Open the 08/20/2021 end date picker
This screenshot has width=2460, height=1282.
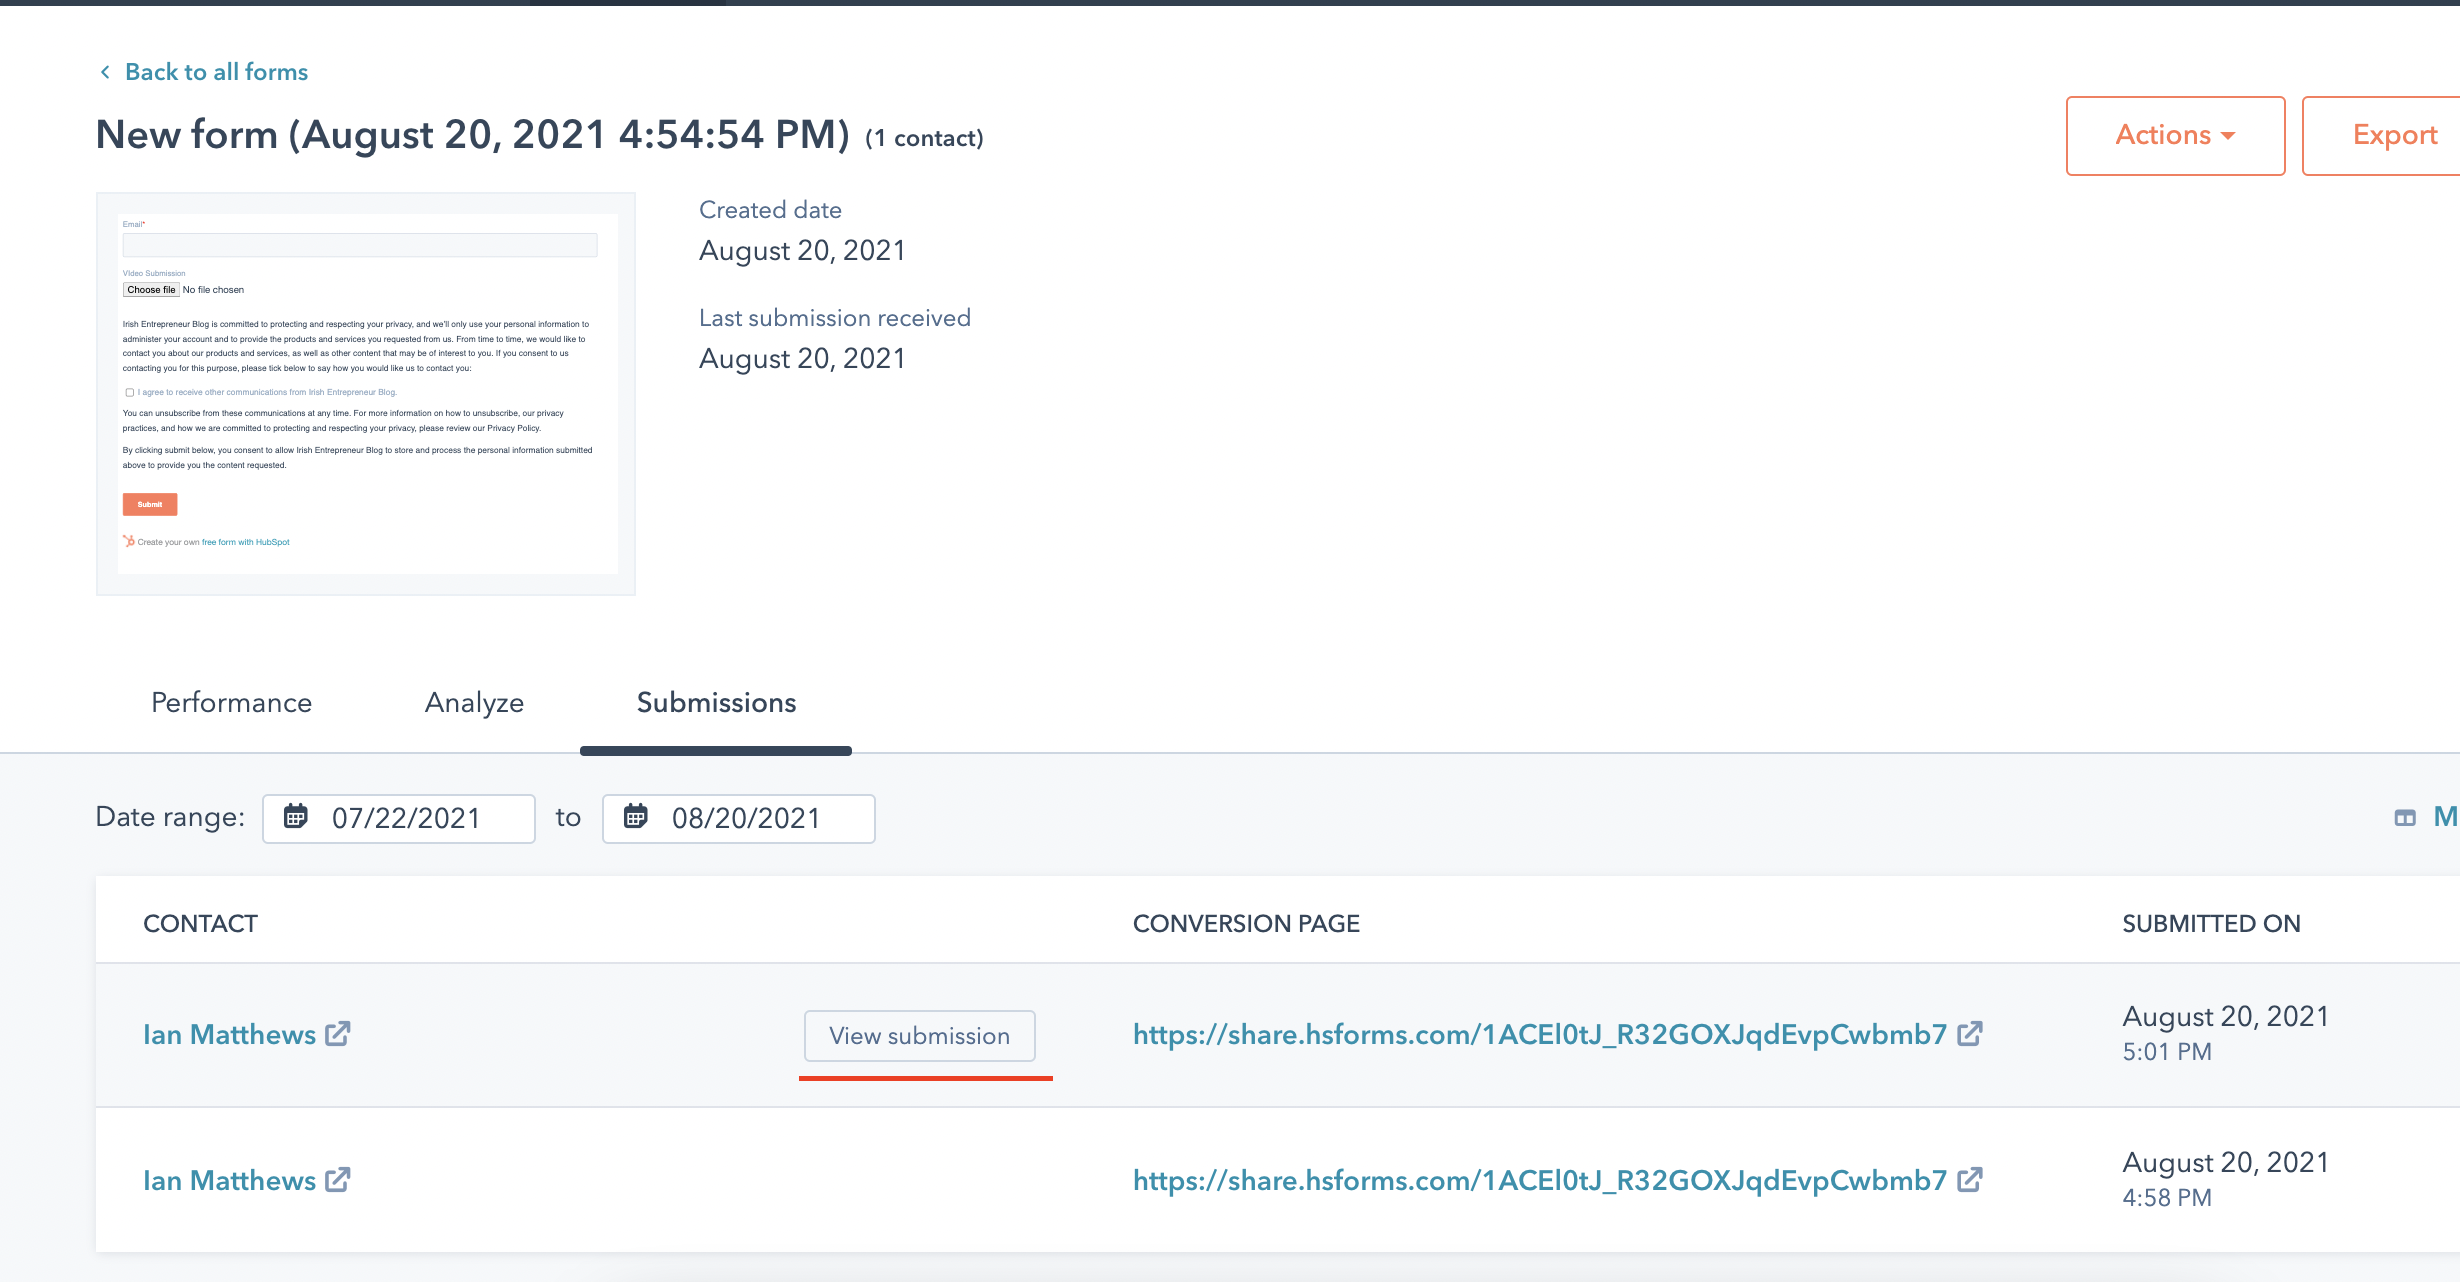tap(746, 819)
